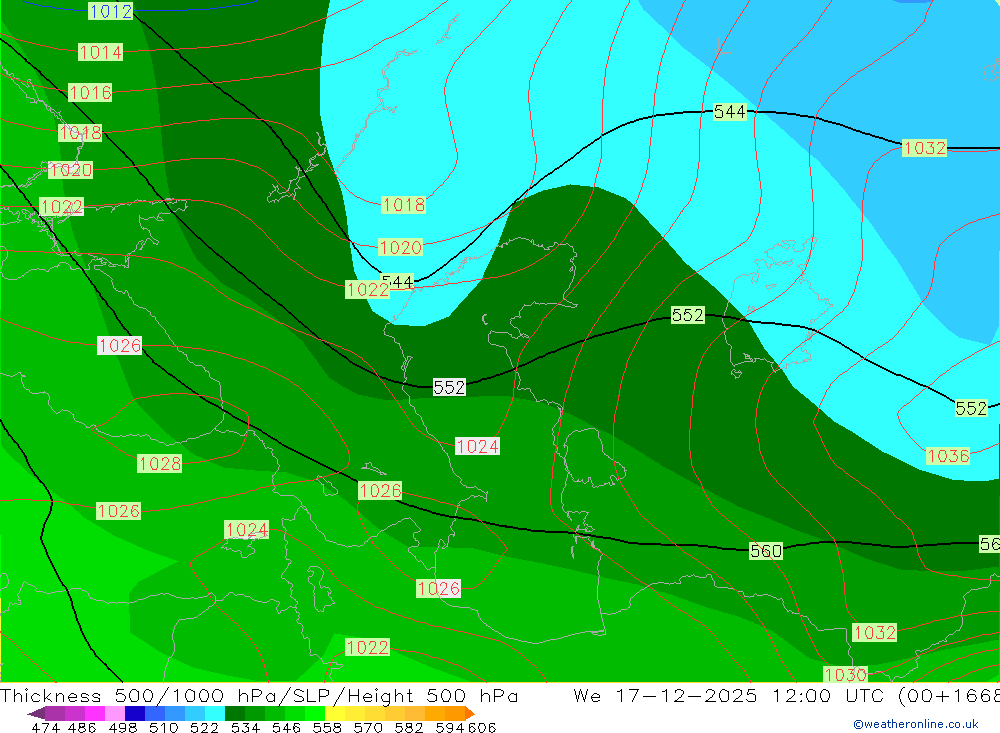Image resolution: width=1000 pixels, height=733 pixels.
Task: Click the 1018 label on the cyan area
Action: click(403, 205)
